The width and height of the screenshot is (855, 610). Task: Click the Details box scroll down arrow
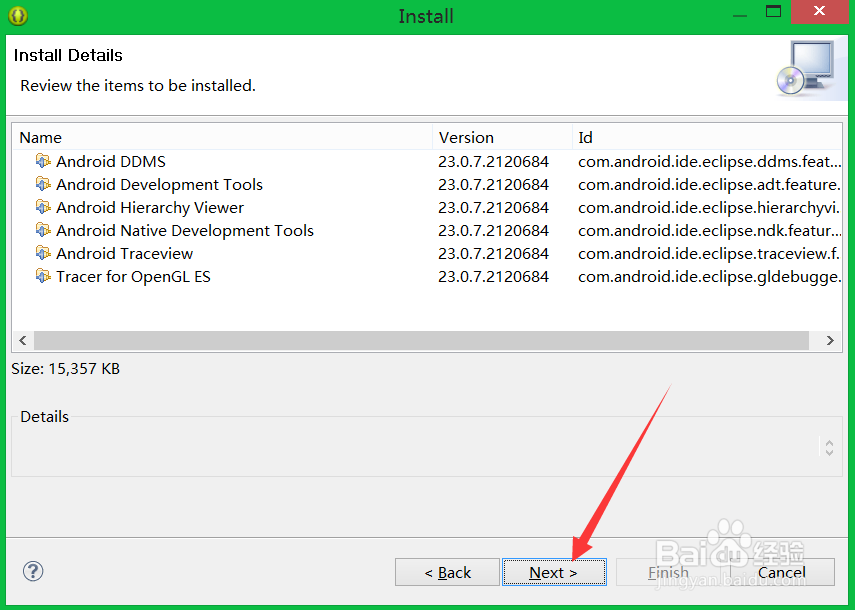click(829, 452)
